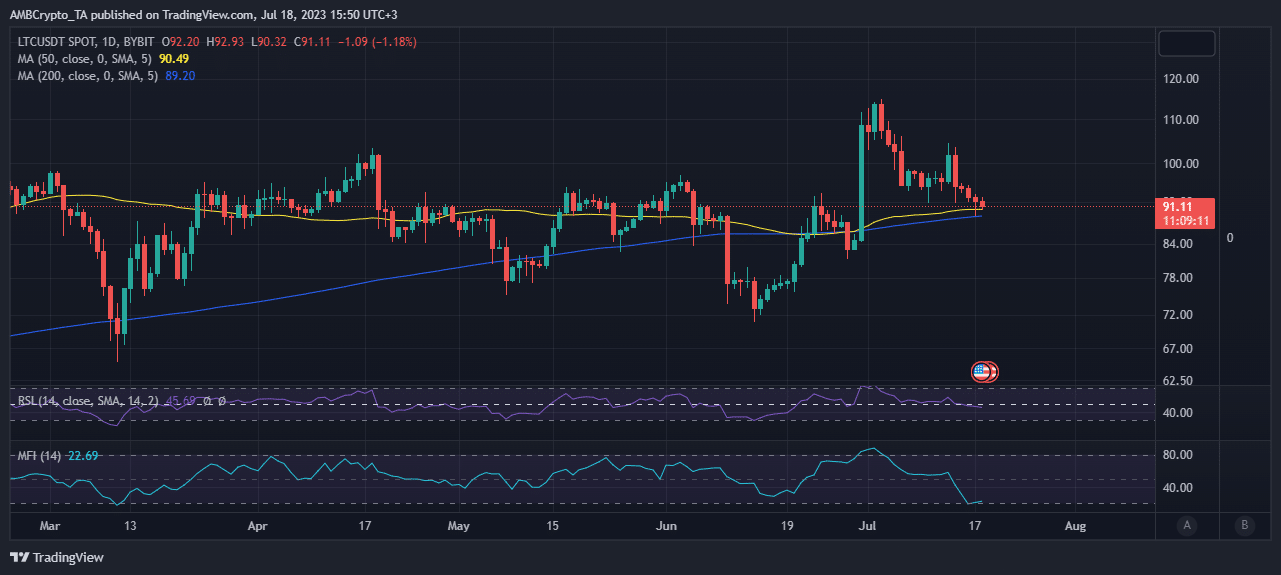Click the US flag economic event marker
1281x575 pixels.
click(x=981, y=372)
